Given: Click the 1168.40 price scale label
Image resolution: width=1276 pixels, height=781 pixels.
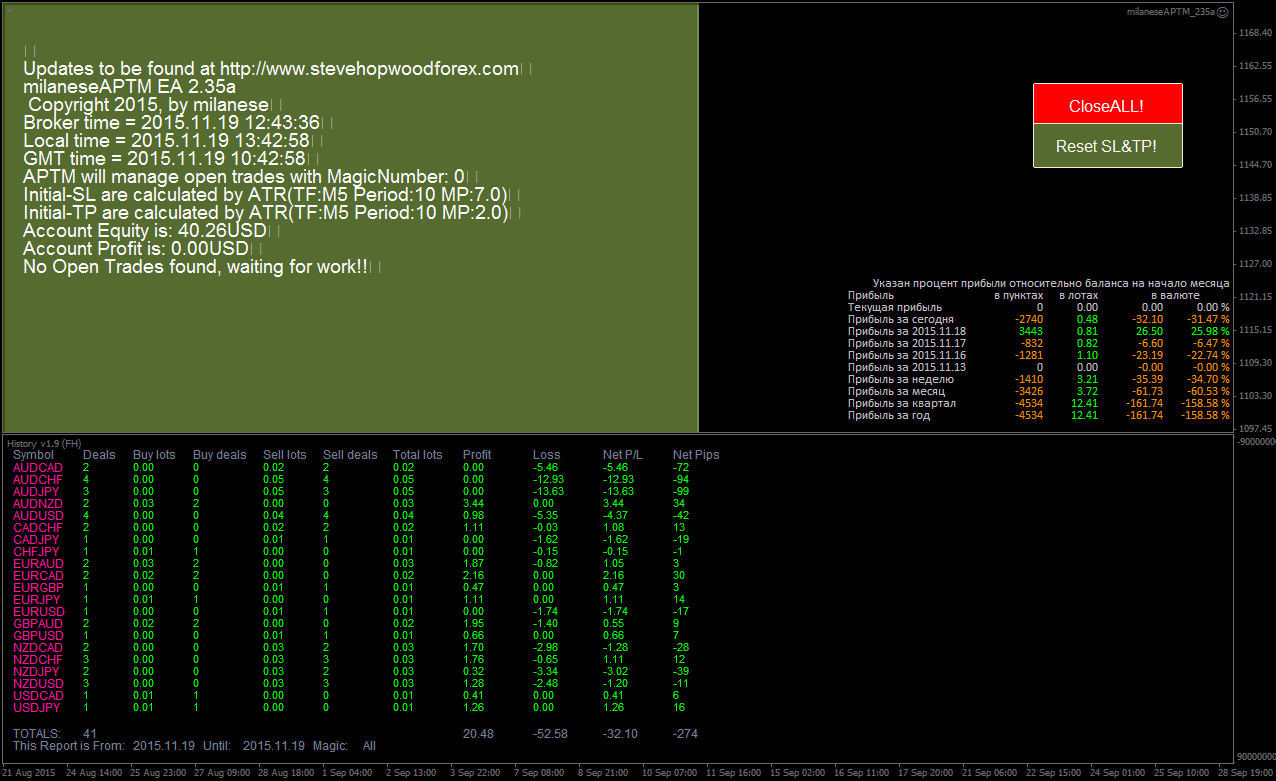Looking at the screenshot, I should coord(1254,33).
